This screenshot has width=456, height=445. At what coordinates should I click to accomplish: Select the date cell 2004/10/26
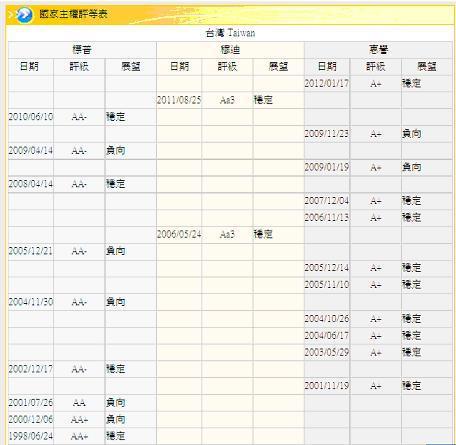[327, 319]
